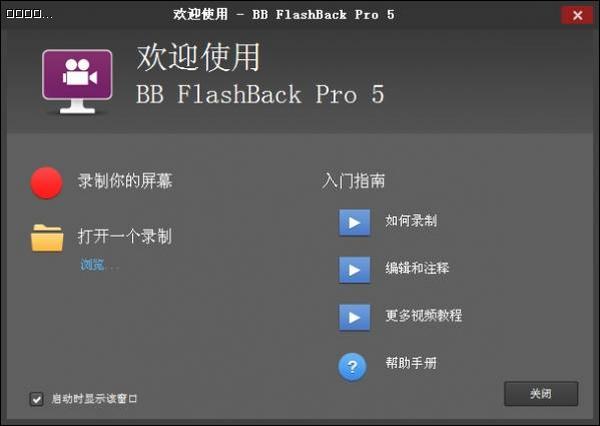The width and height of the screenshot is (600, 426).
Task: Play the 如何录制 tutorial video icon
Action: coord(354,222)
